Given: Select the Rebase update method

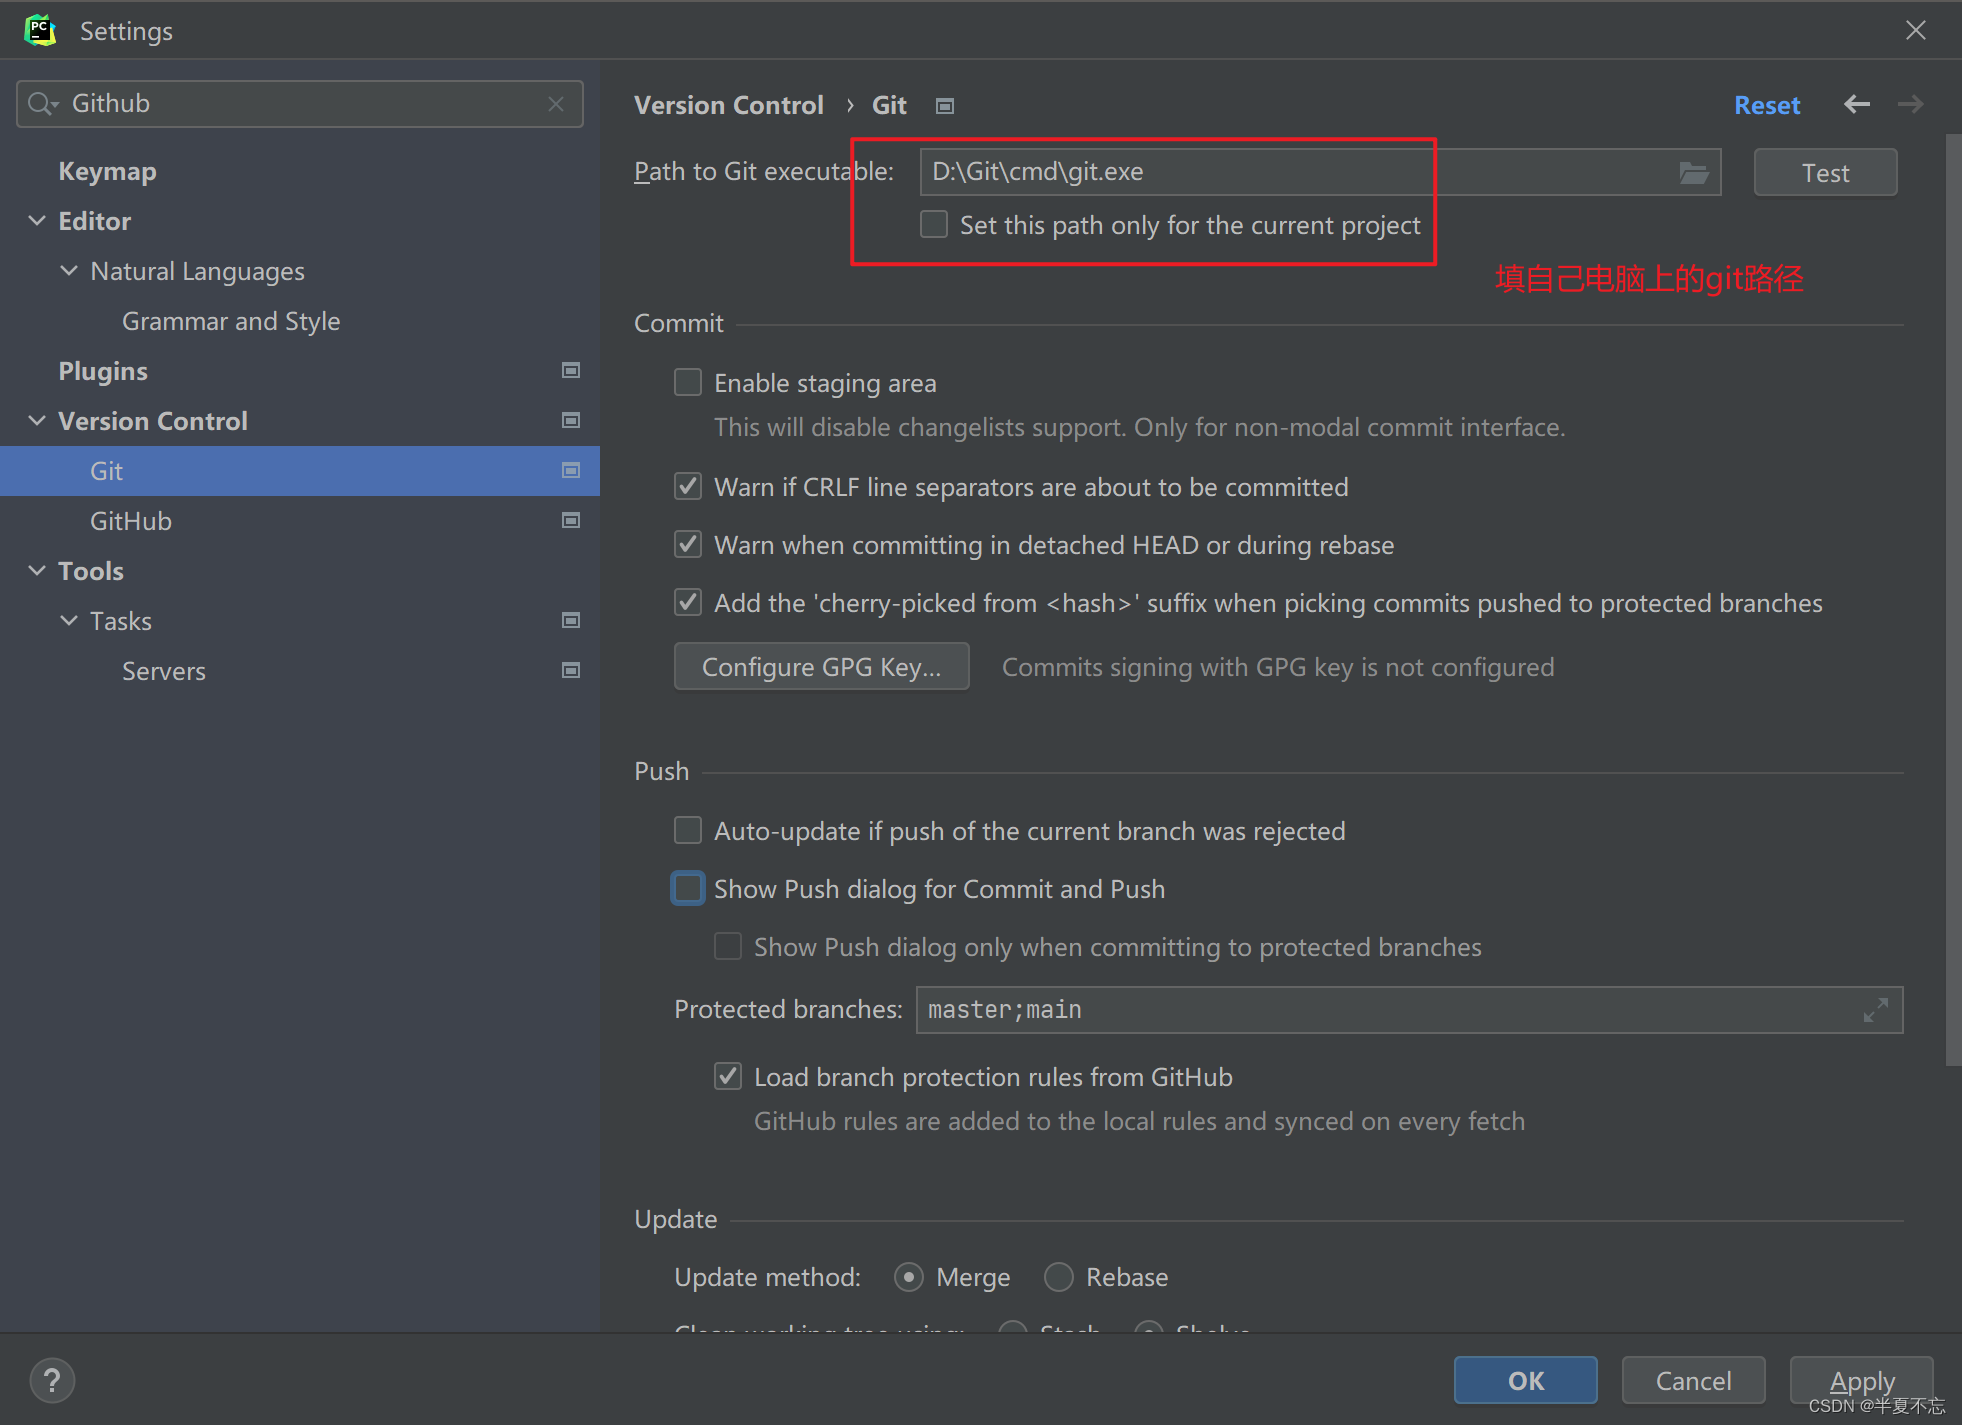Looking at the screenshot, I should (x=1058, y=1277).
